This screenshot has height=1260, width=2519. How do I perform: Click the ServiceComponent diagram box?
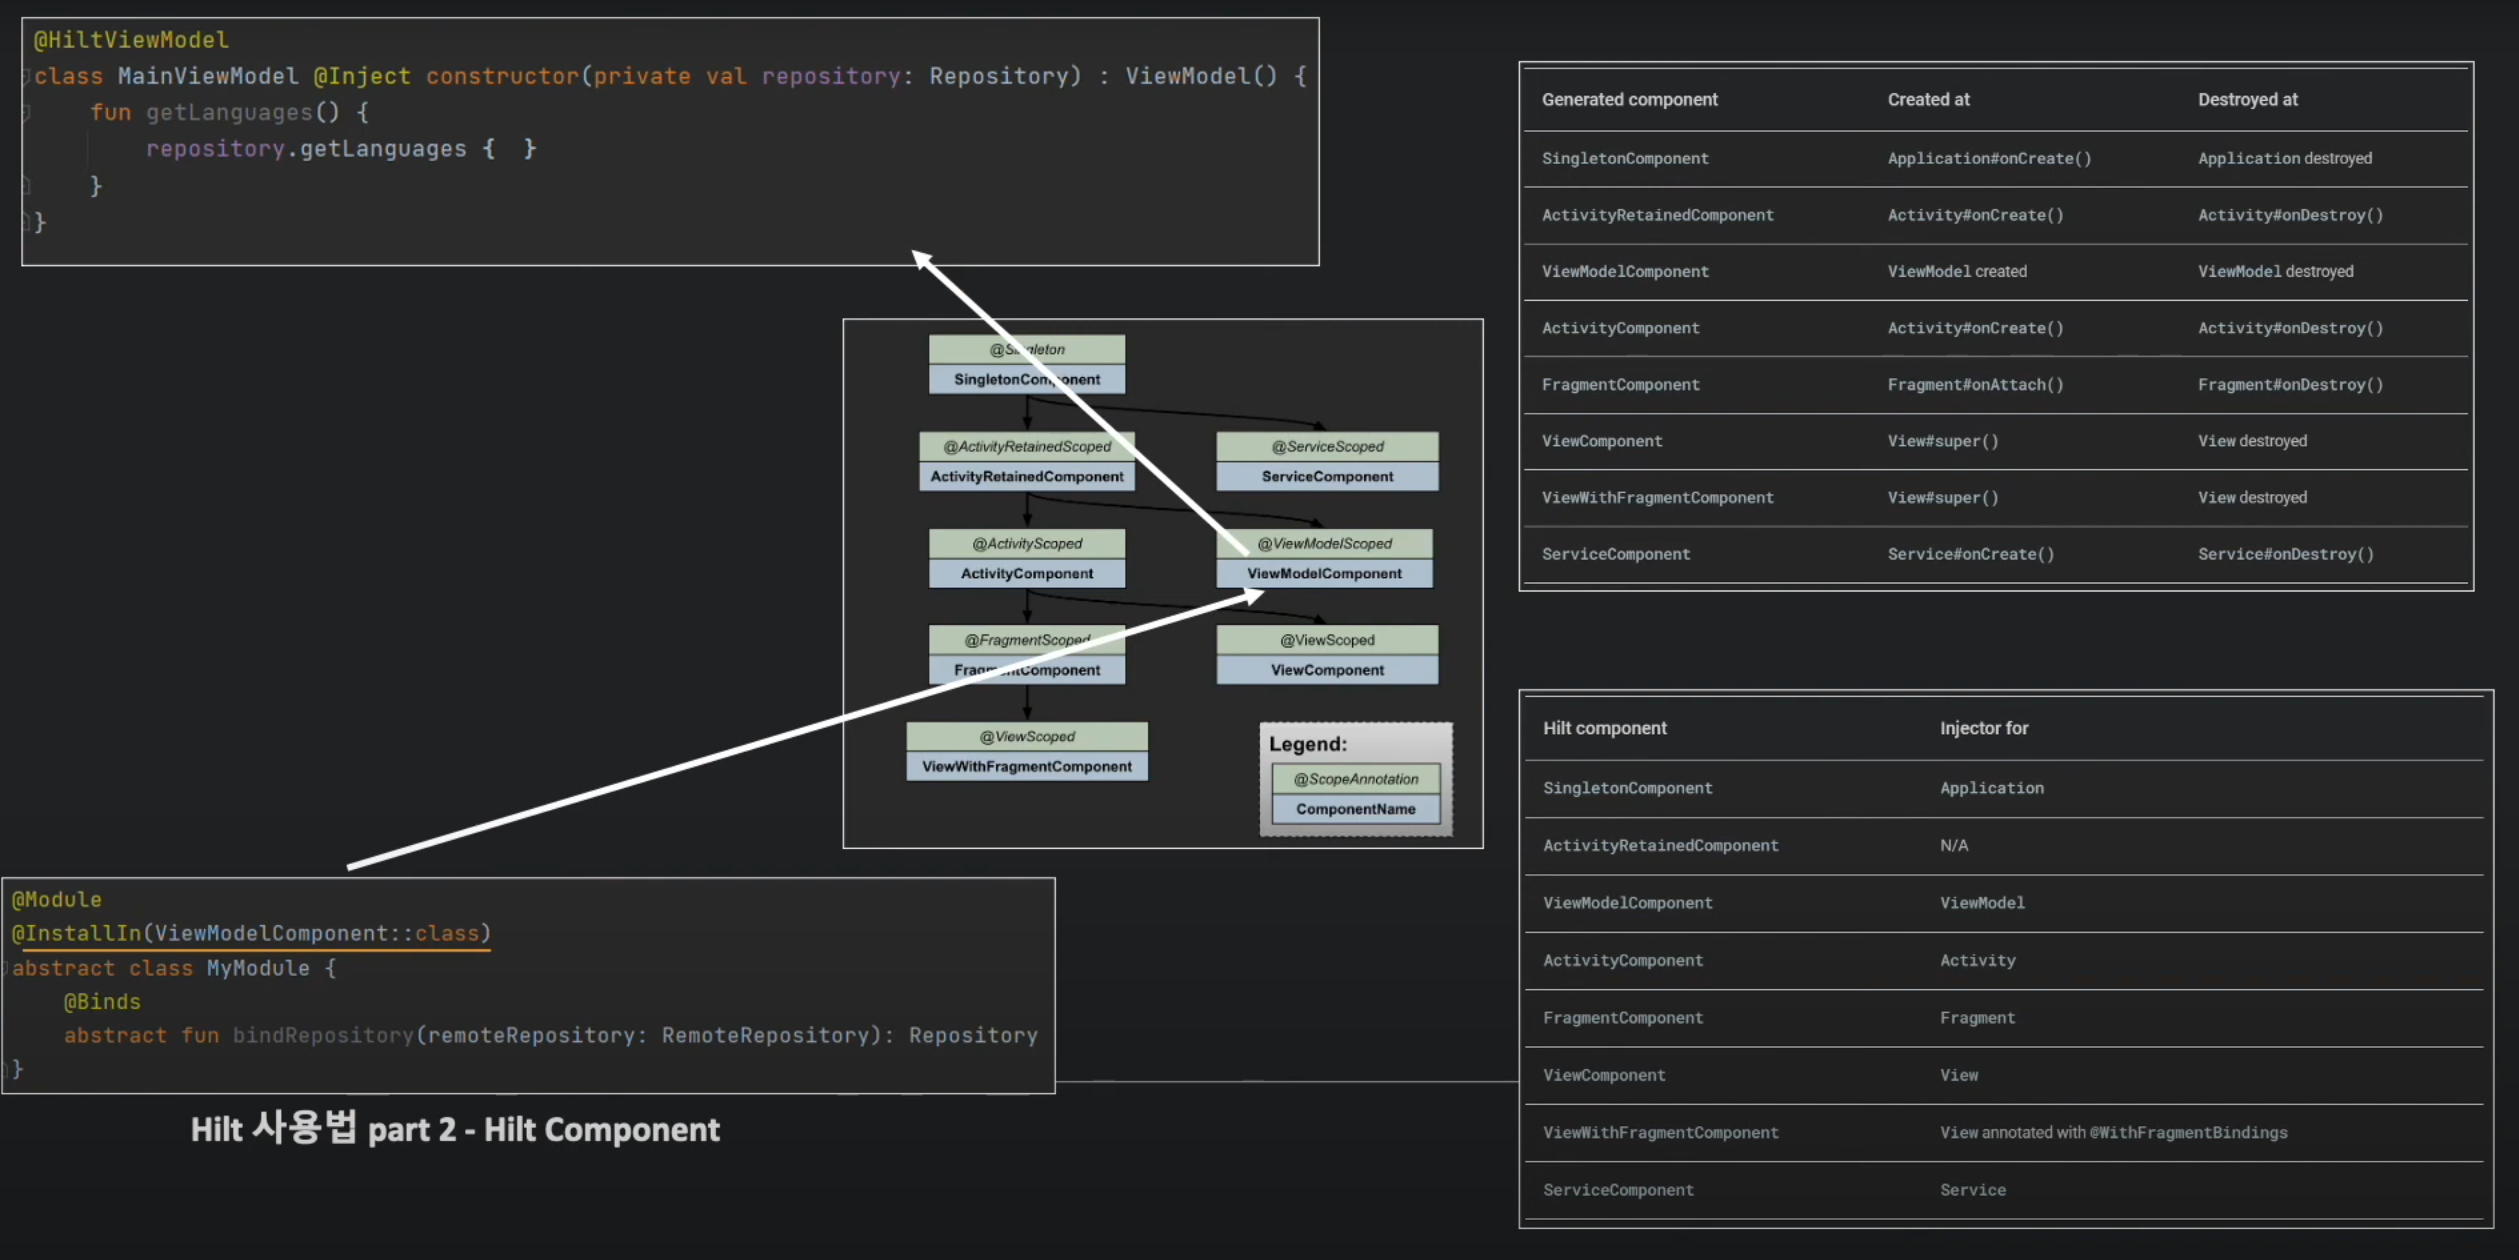(x=1326, y=476)
